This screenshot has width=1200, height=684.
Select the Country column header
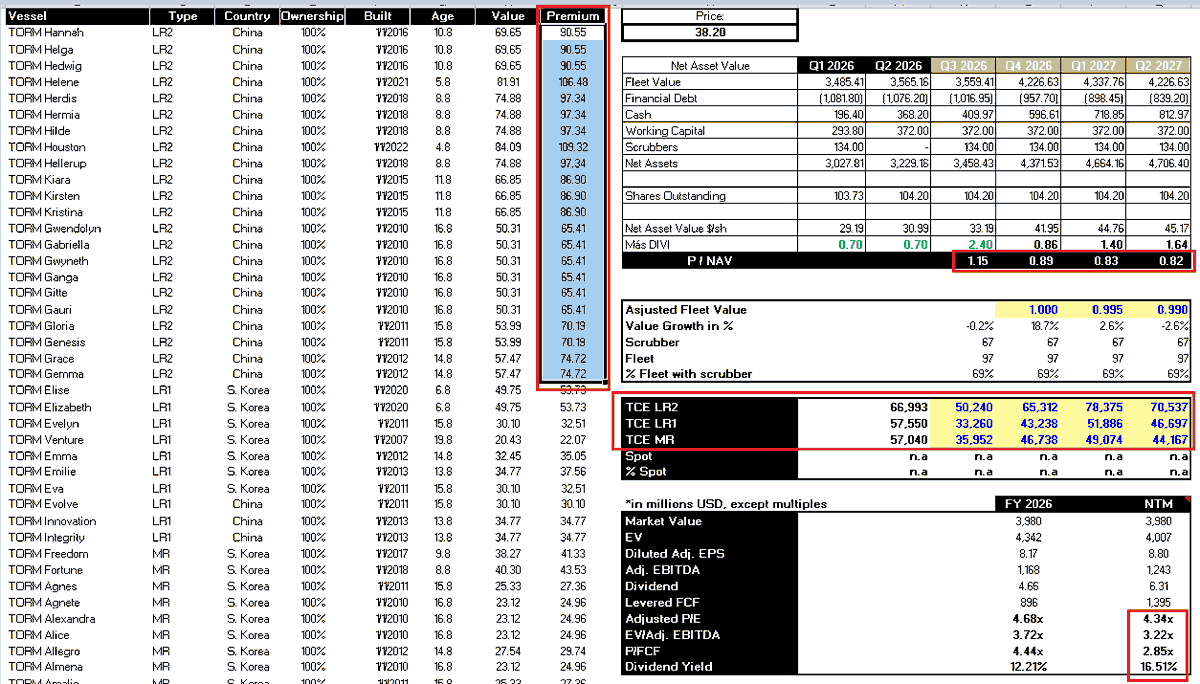247,16
